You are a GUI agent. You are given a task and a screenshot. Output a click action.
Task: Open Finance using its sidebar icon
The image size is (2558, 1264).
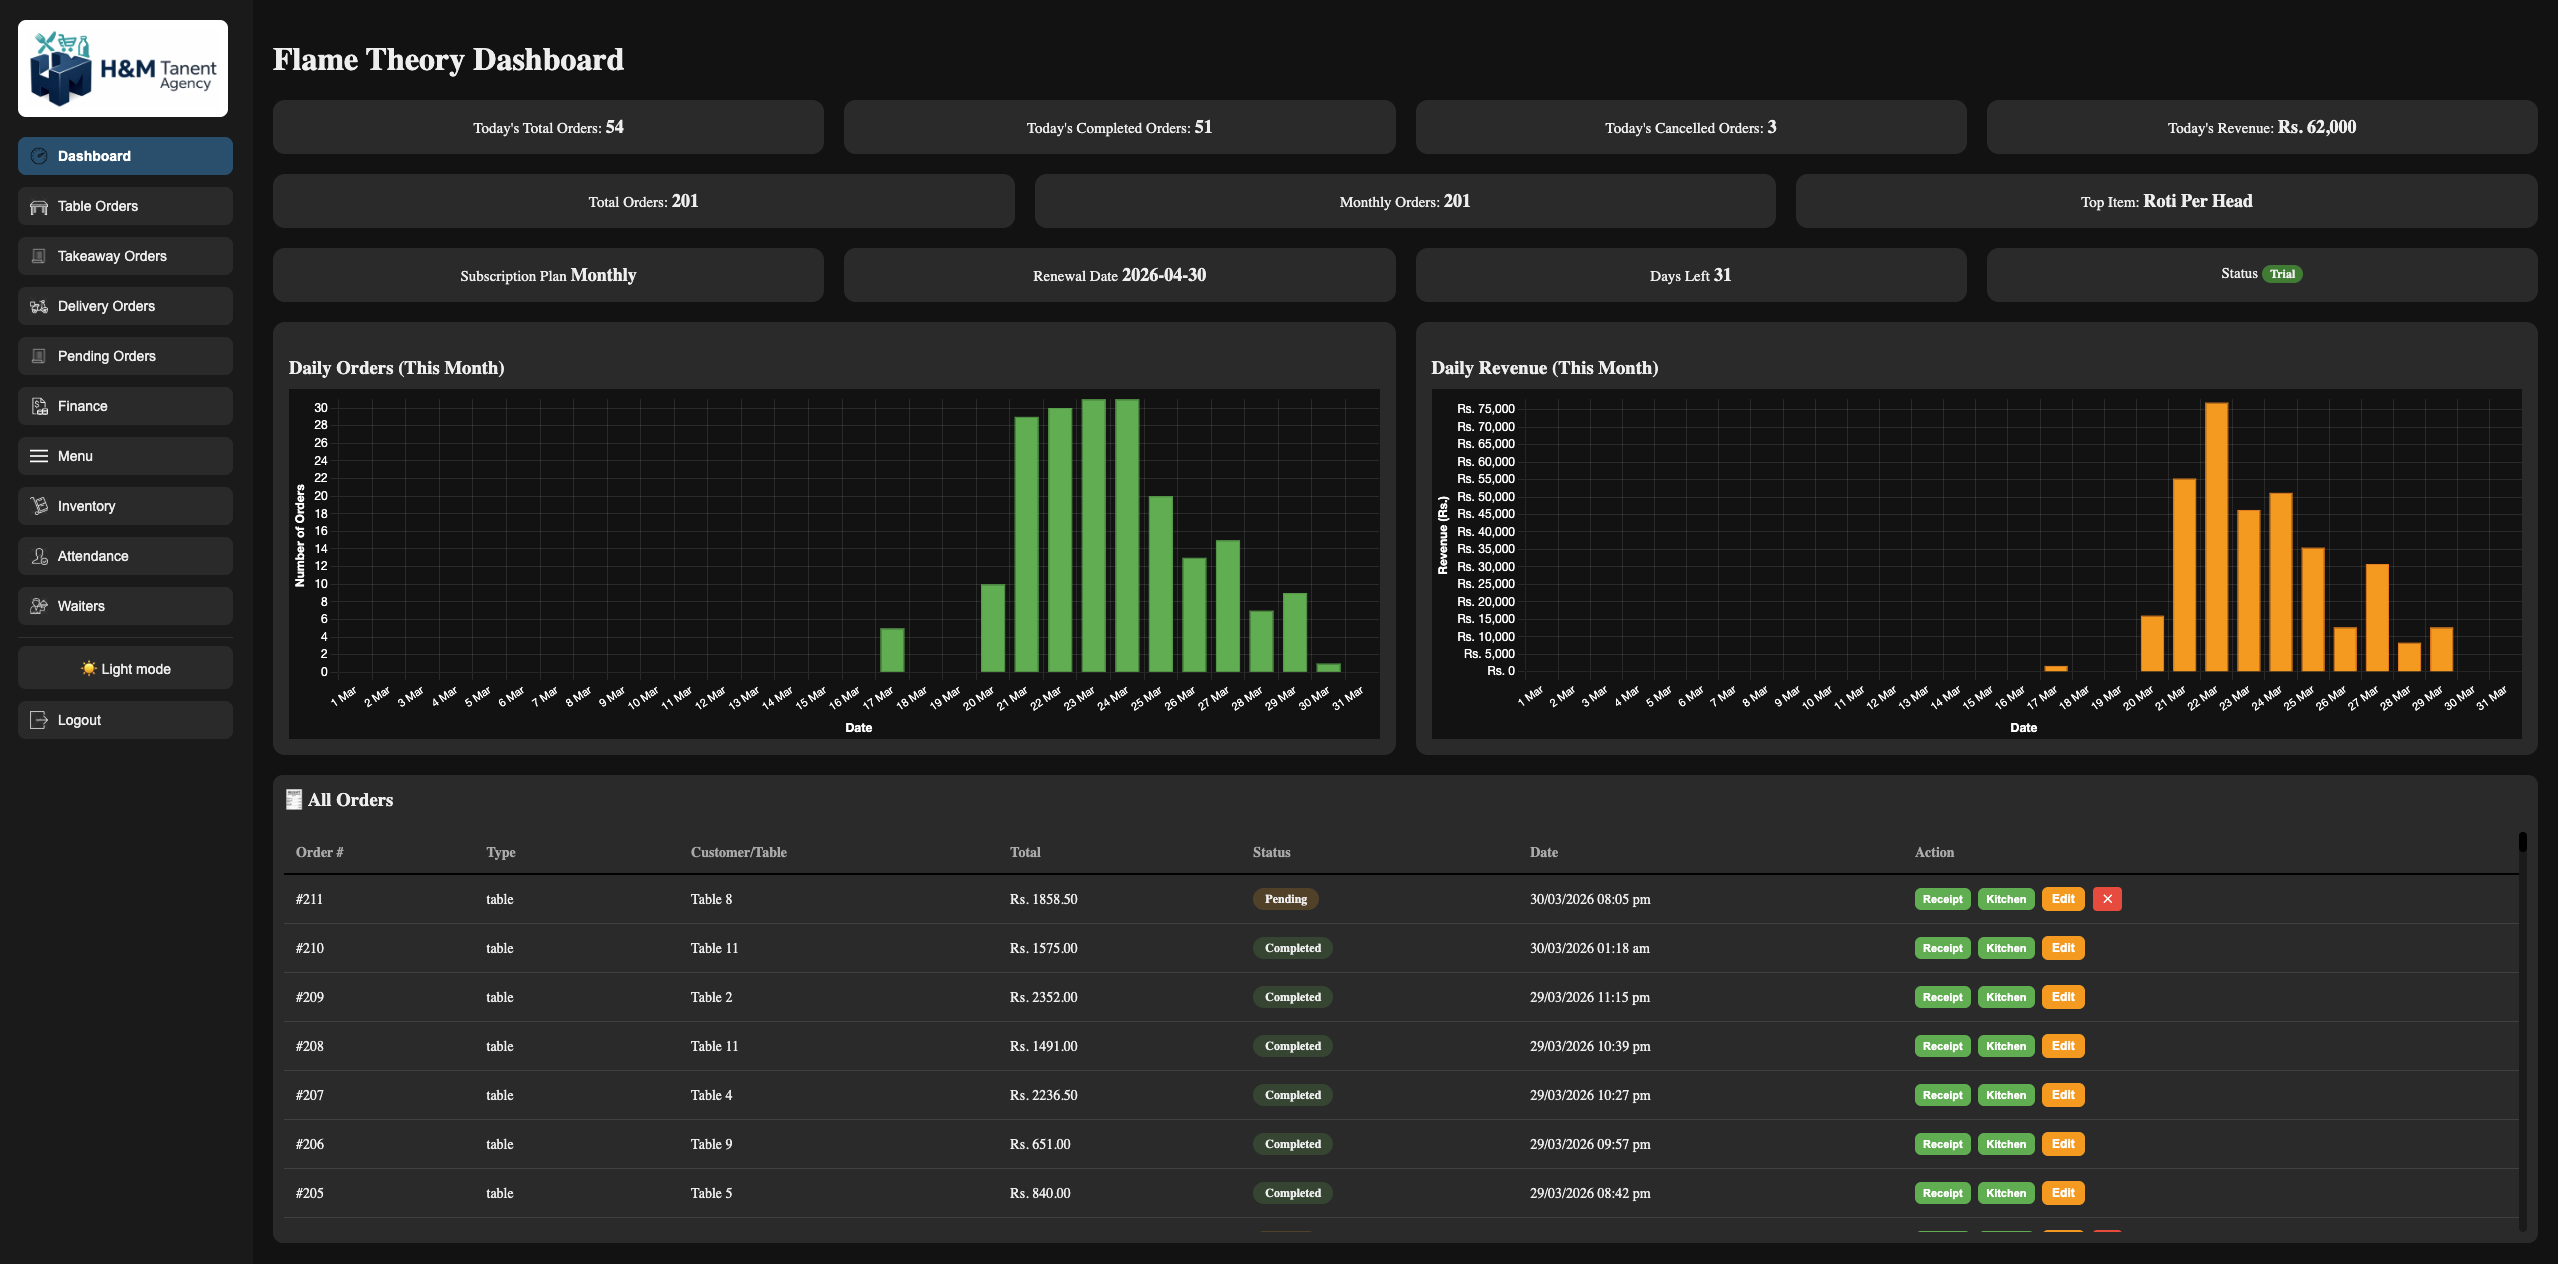tap(38, 405)
